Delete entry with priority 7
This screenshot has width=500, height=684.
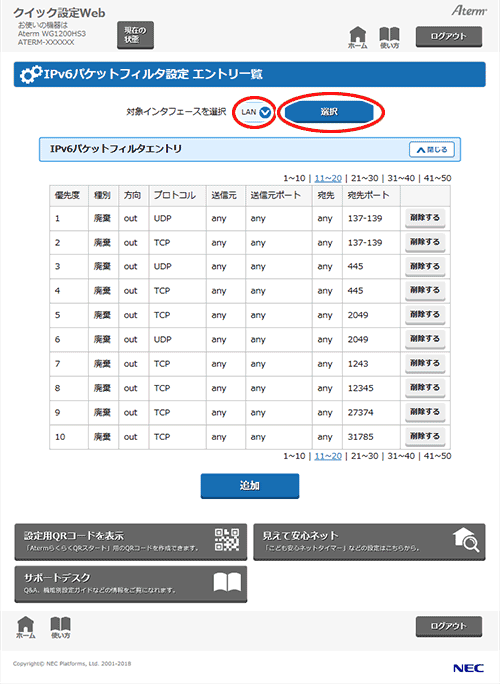click(425, 363)
